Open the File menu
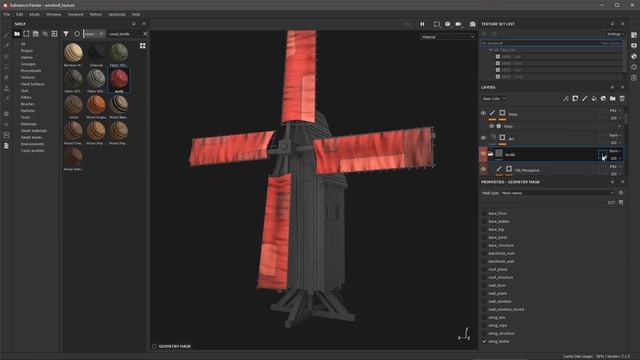Image resolution: width=640 pixels, height=360 pixels. coord(7,14)
